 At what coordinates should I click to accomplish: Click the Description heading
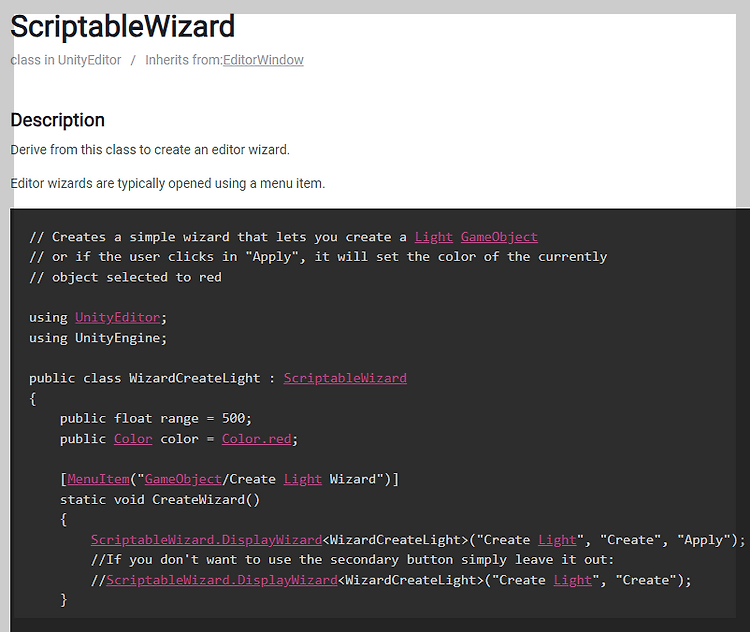[x=57, y=120]
